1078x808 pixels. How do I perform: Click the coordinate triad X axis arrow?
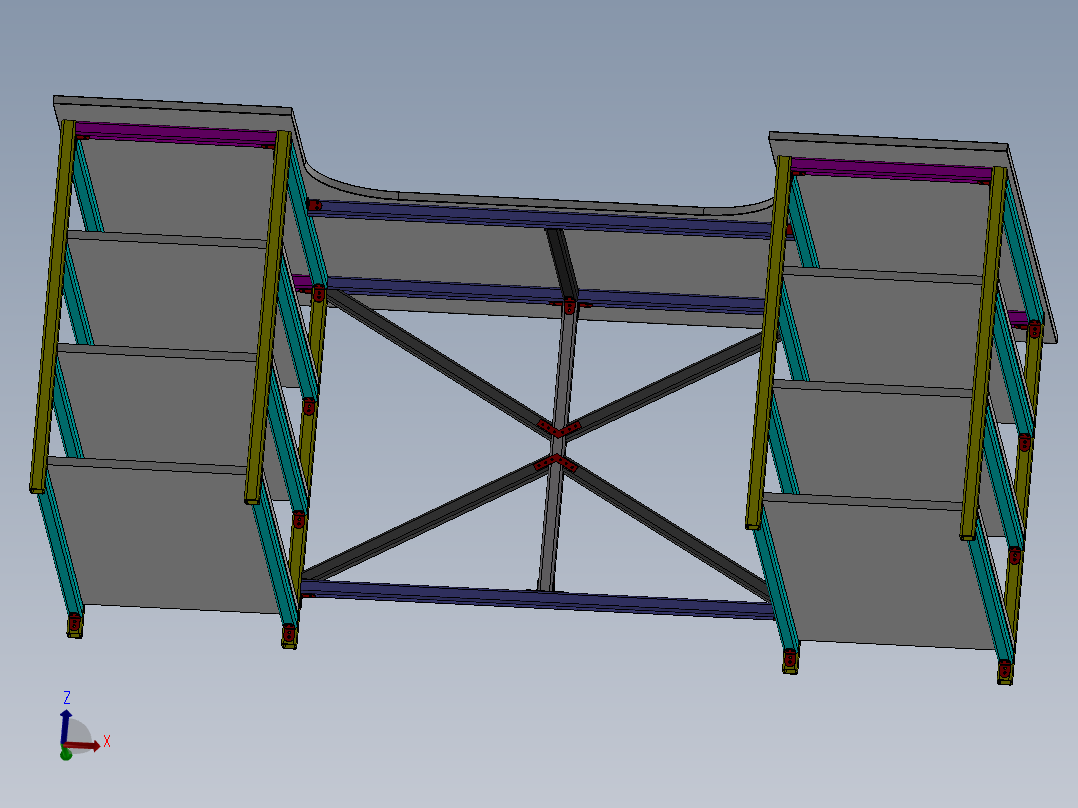point(82,746)
